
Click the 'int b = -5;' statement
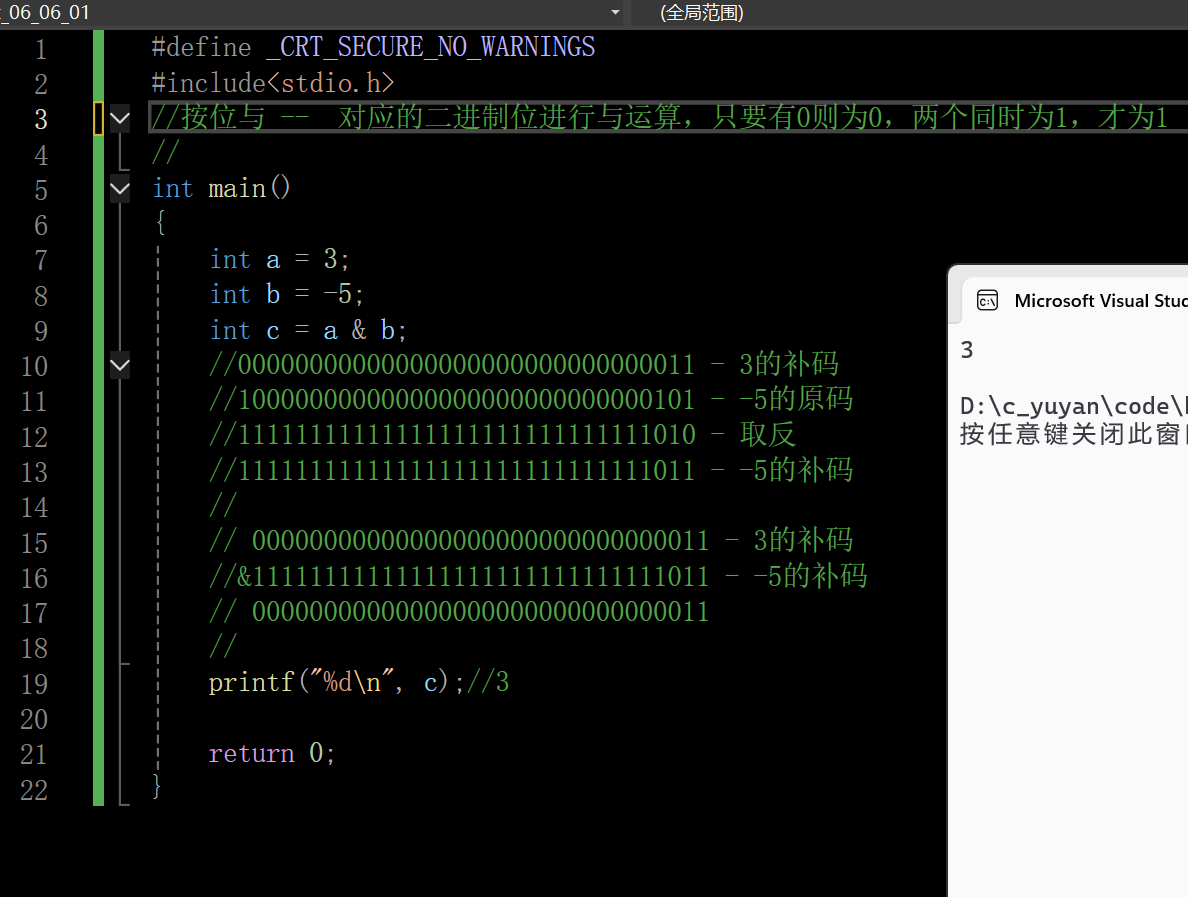287,294
